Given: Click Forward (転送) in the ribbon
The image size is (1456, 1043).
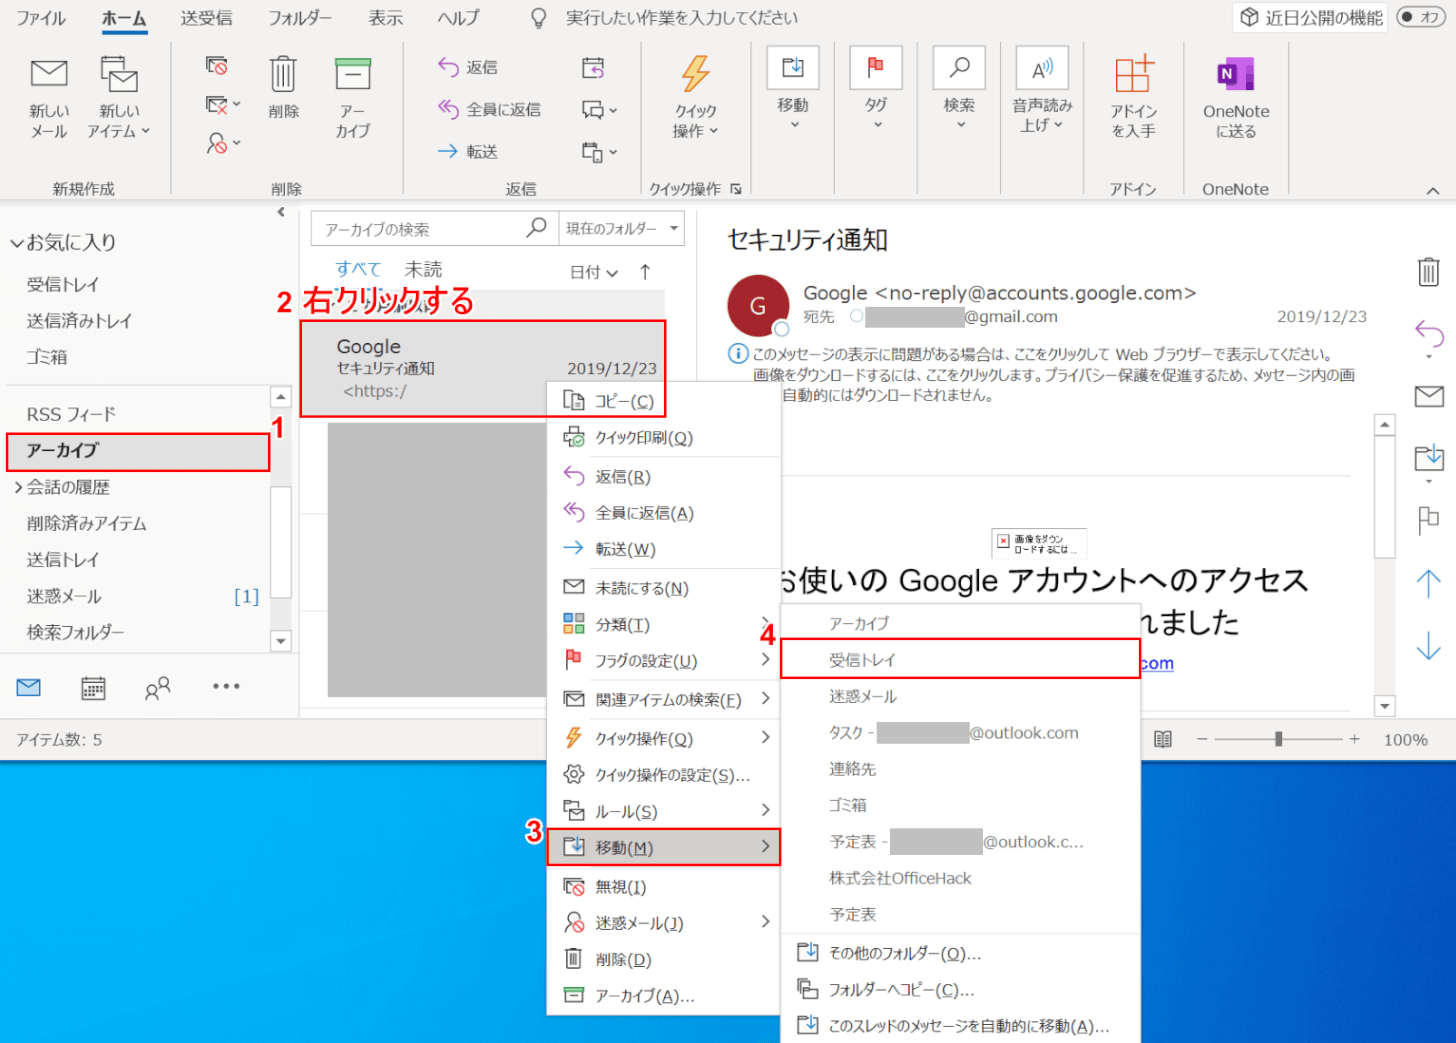Looking at the screenshot, I should click(468, 151).
